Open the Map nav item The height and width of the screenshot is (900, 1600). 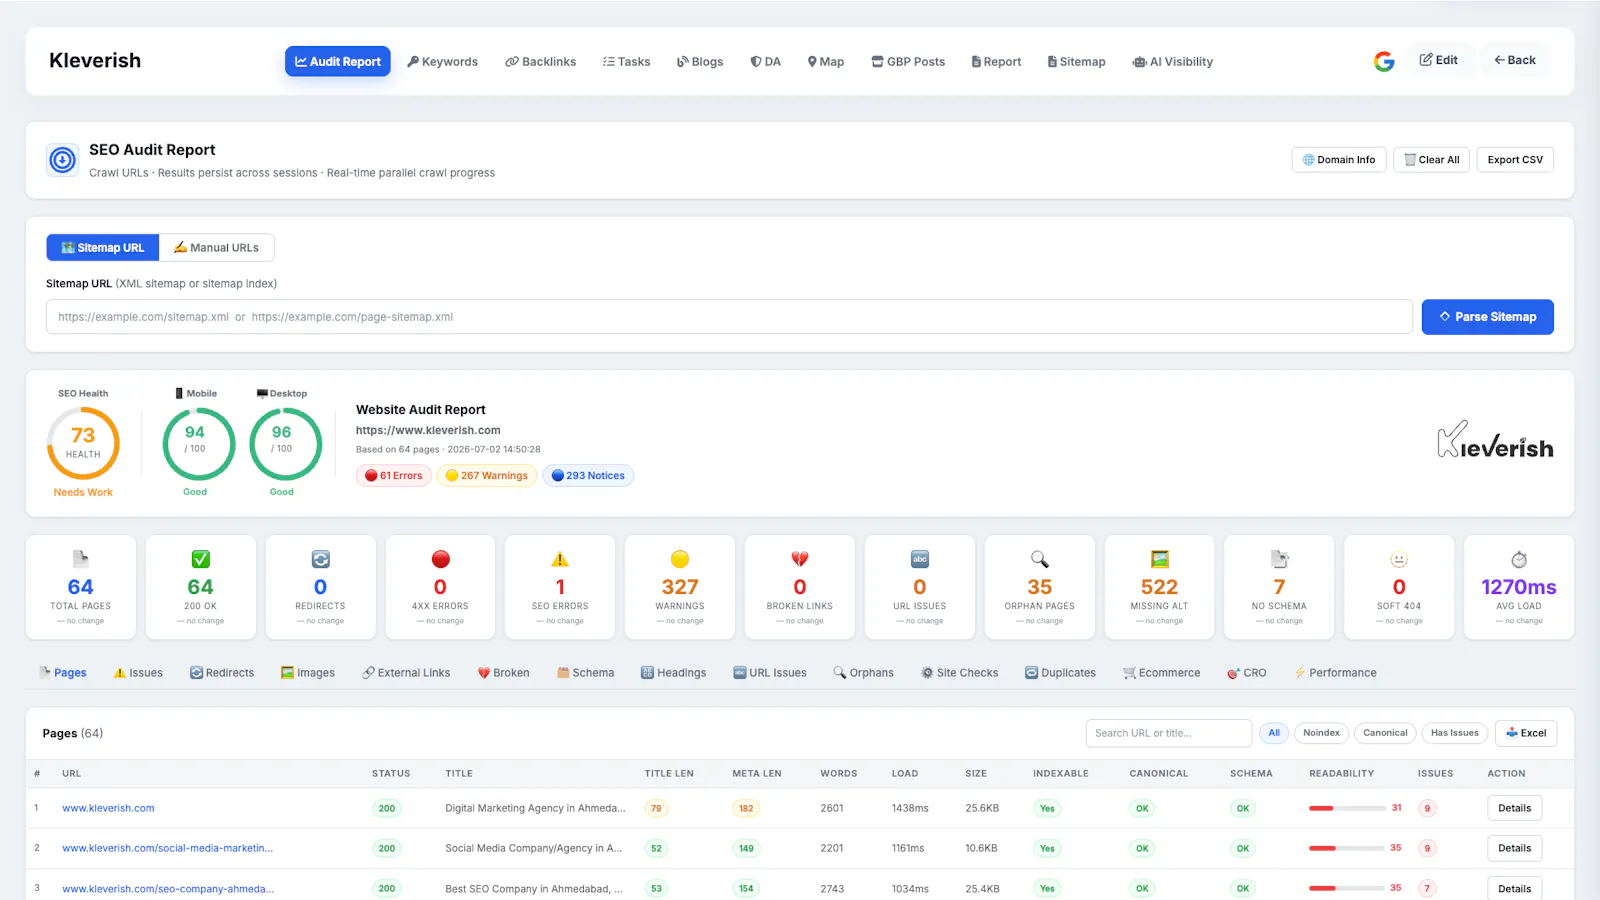(826, 62)
